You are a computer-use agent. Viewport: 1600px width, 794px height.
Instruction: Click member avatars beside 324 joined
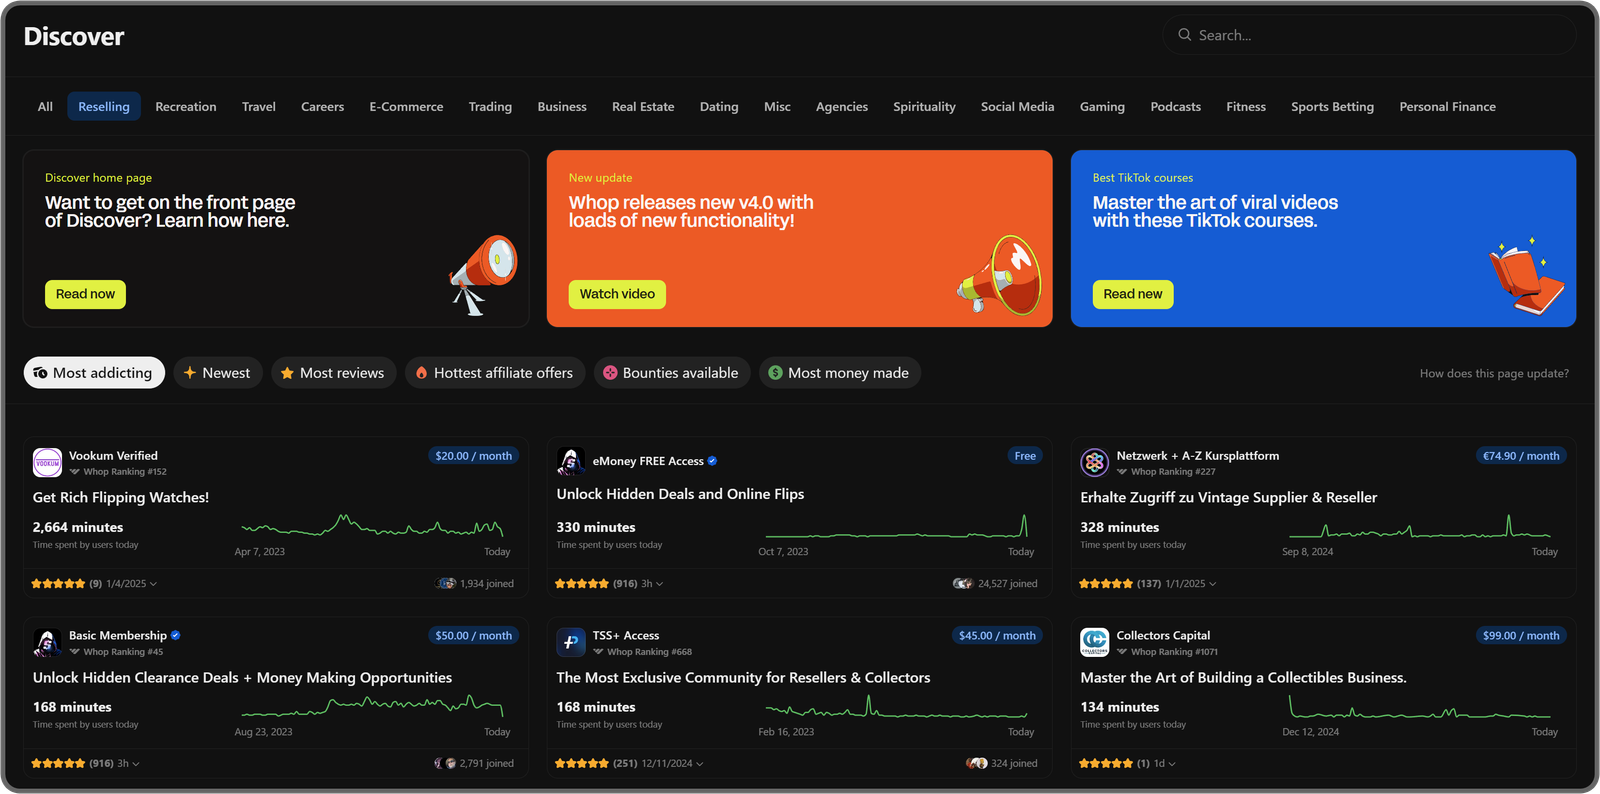pos(977,763)
